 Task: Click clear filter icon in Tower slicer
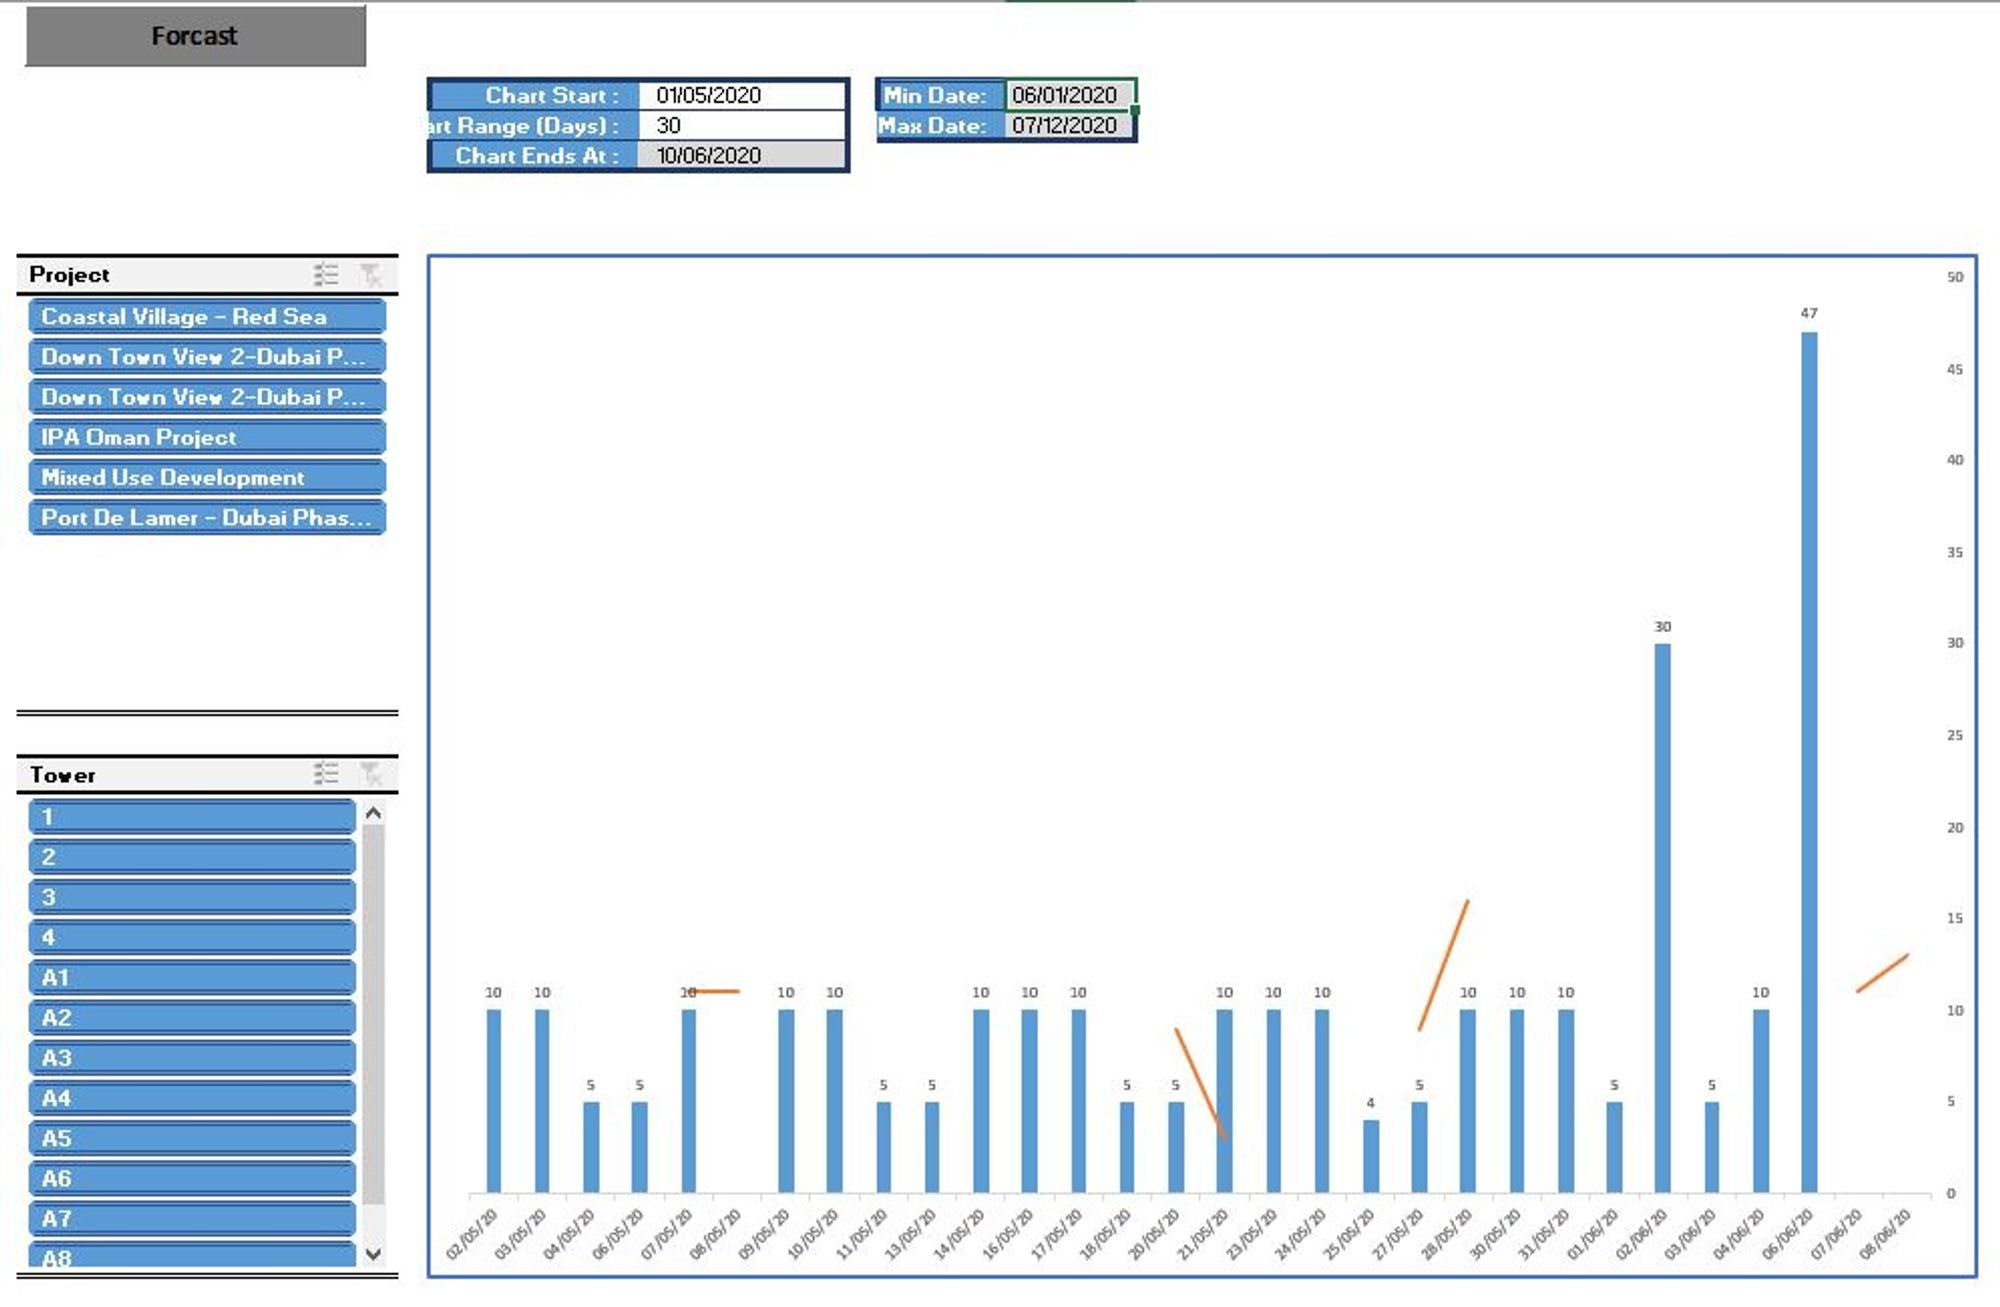point(371,773)
